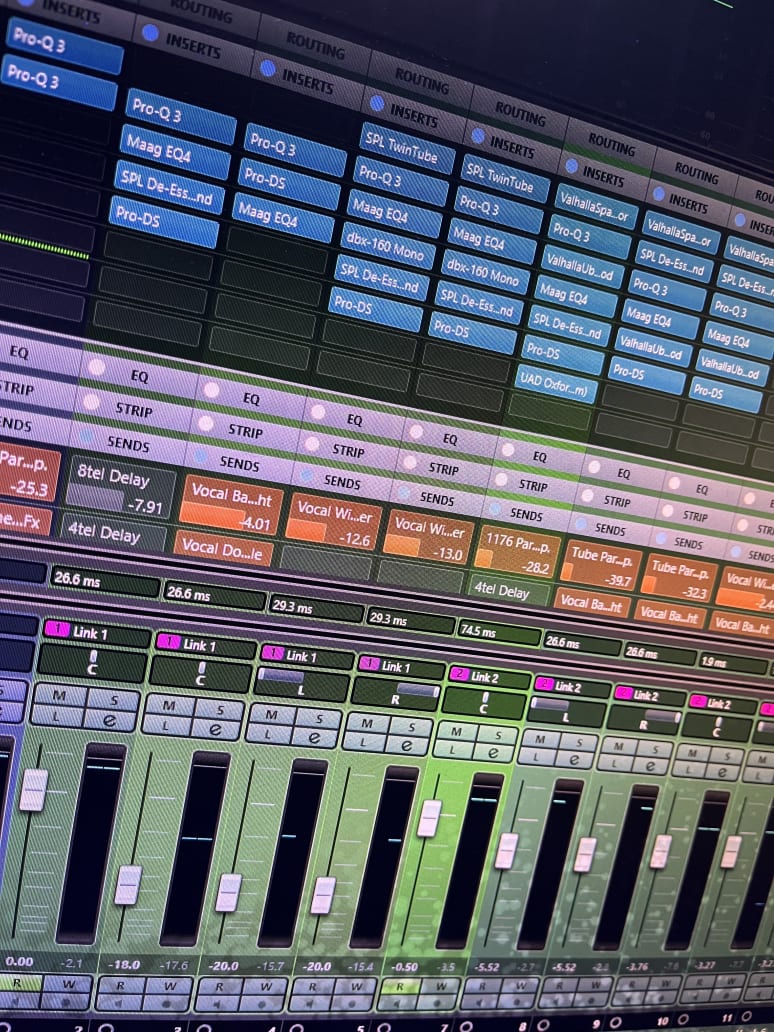Image resolution: width=774 pixels, height=1032 pixels.
Task: Open Link 1 group selector on the L-panned channel
Action: click(x=309, y=657)
